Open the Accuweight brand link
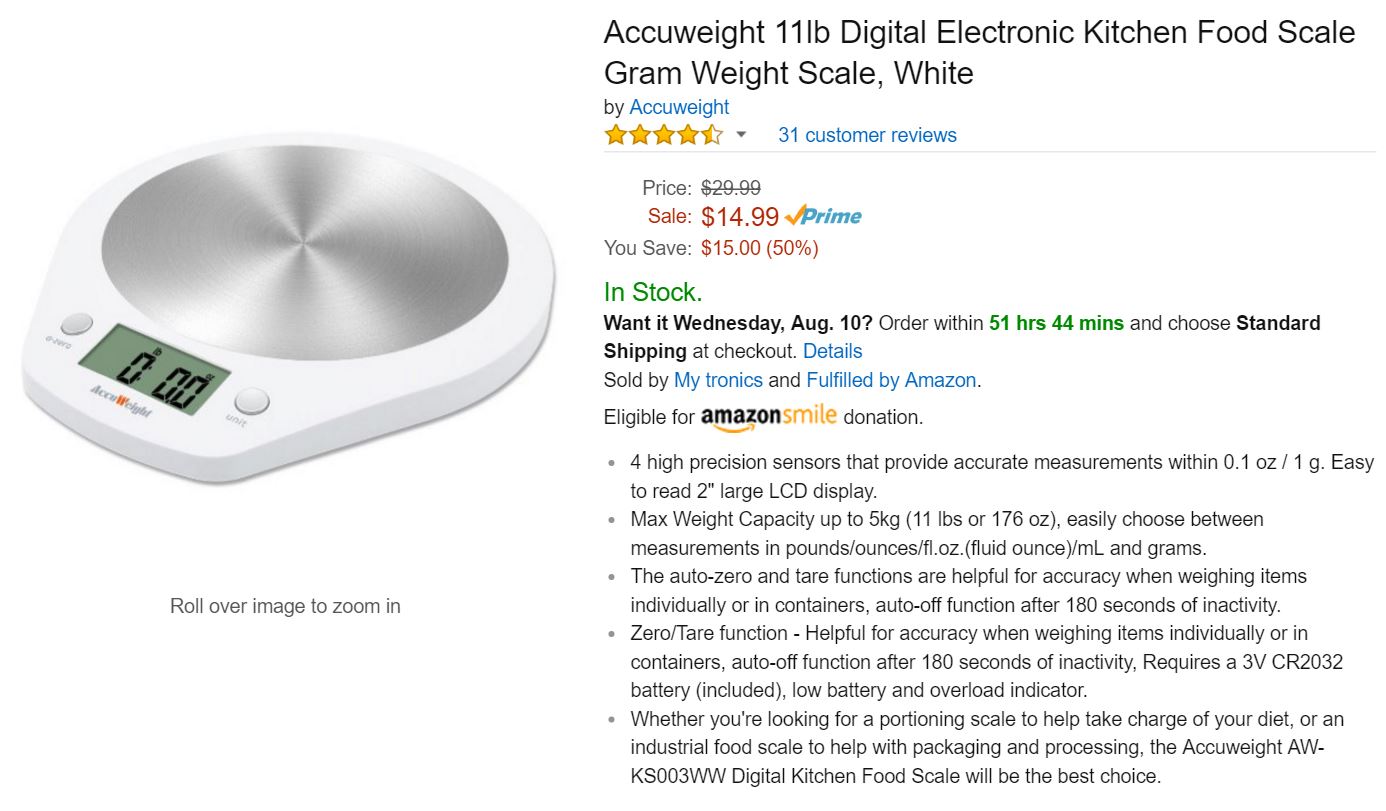Screen dimensions: 1386x811 pyautogui.click(x=679, y=107)
